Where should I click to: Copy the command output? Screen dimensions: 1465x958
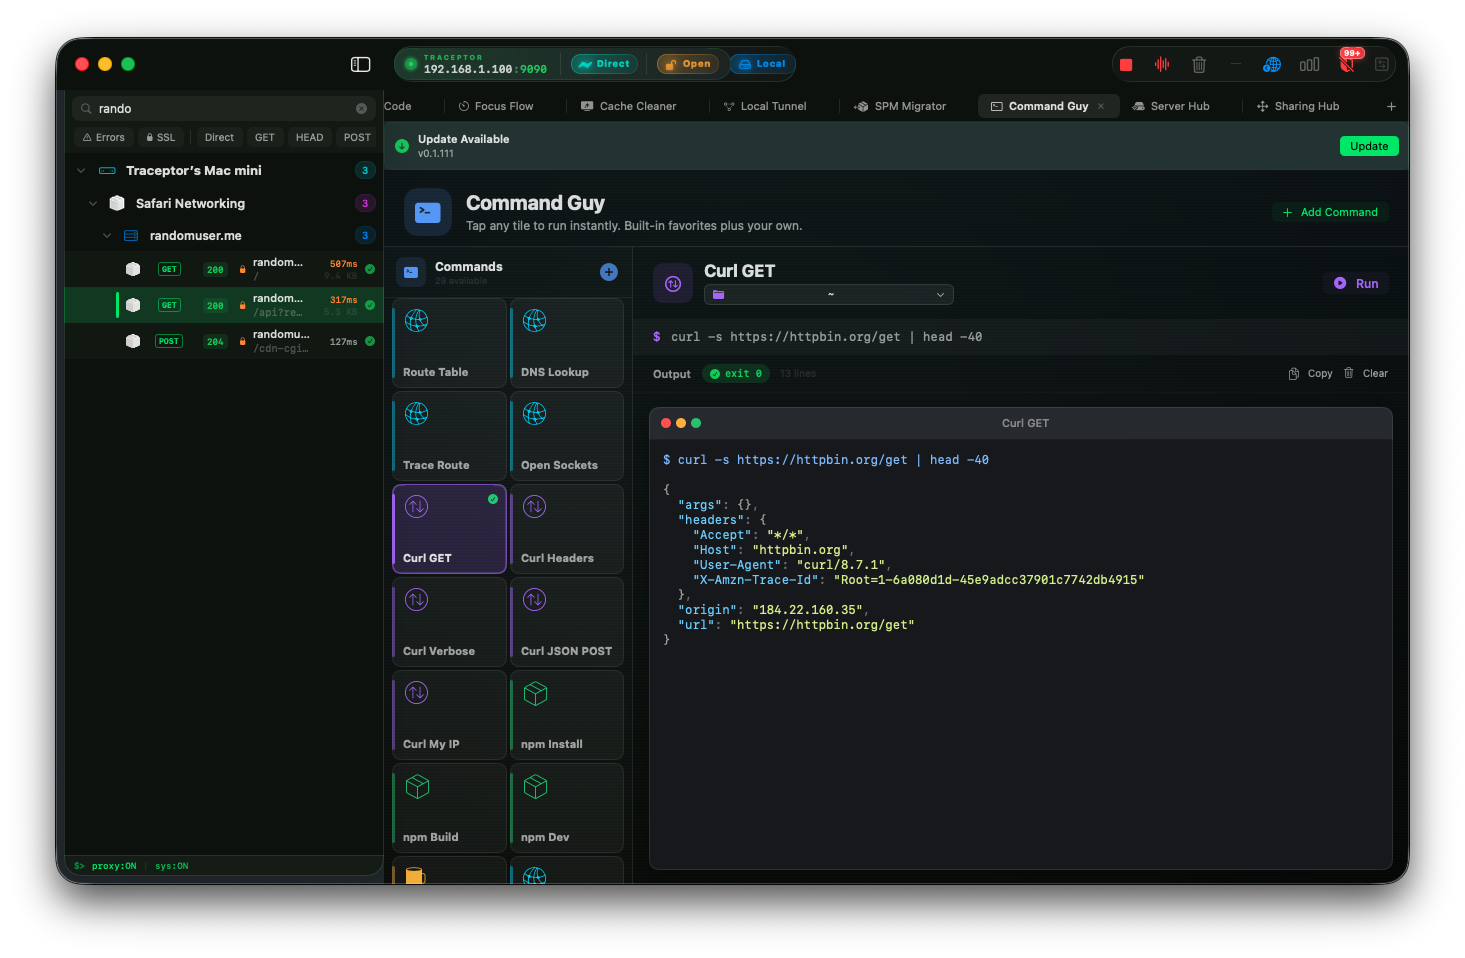[1310, 373]
